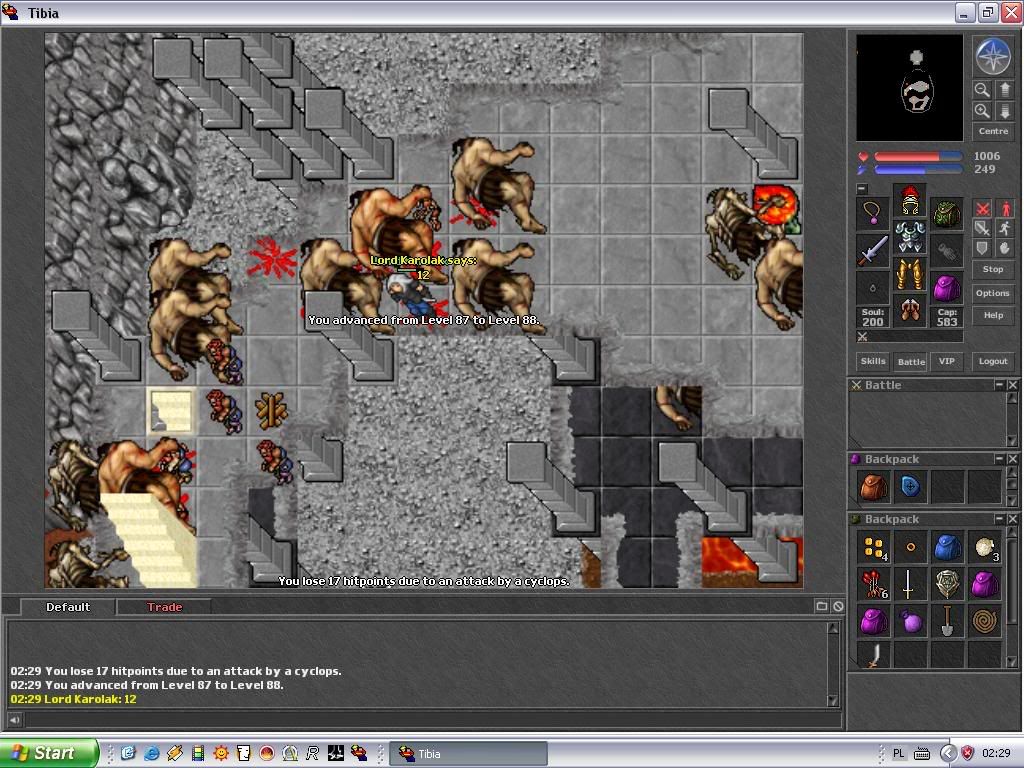Minimize the Backpack panel with gold coins
This screenshot has height=768, width=1024.
[x=999, y=519]
